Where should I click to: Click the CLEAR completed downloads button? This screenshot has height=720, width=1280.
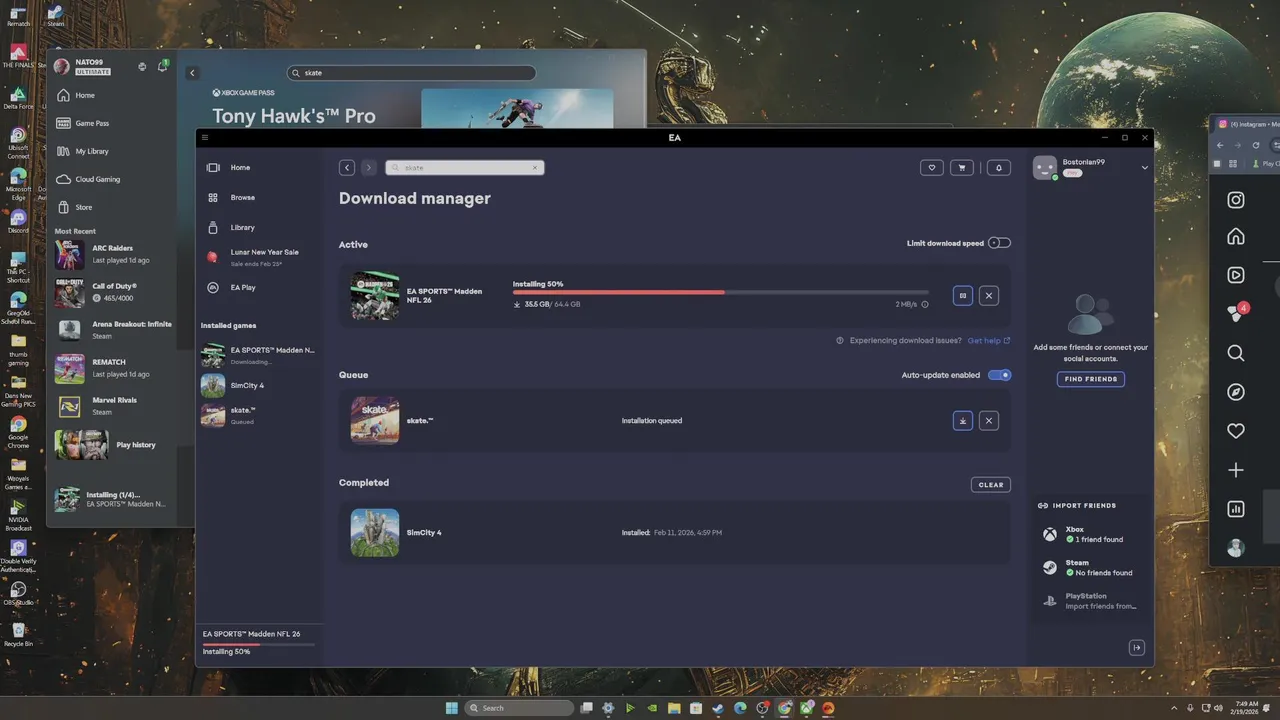coord(991,485)
